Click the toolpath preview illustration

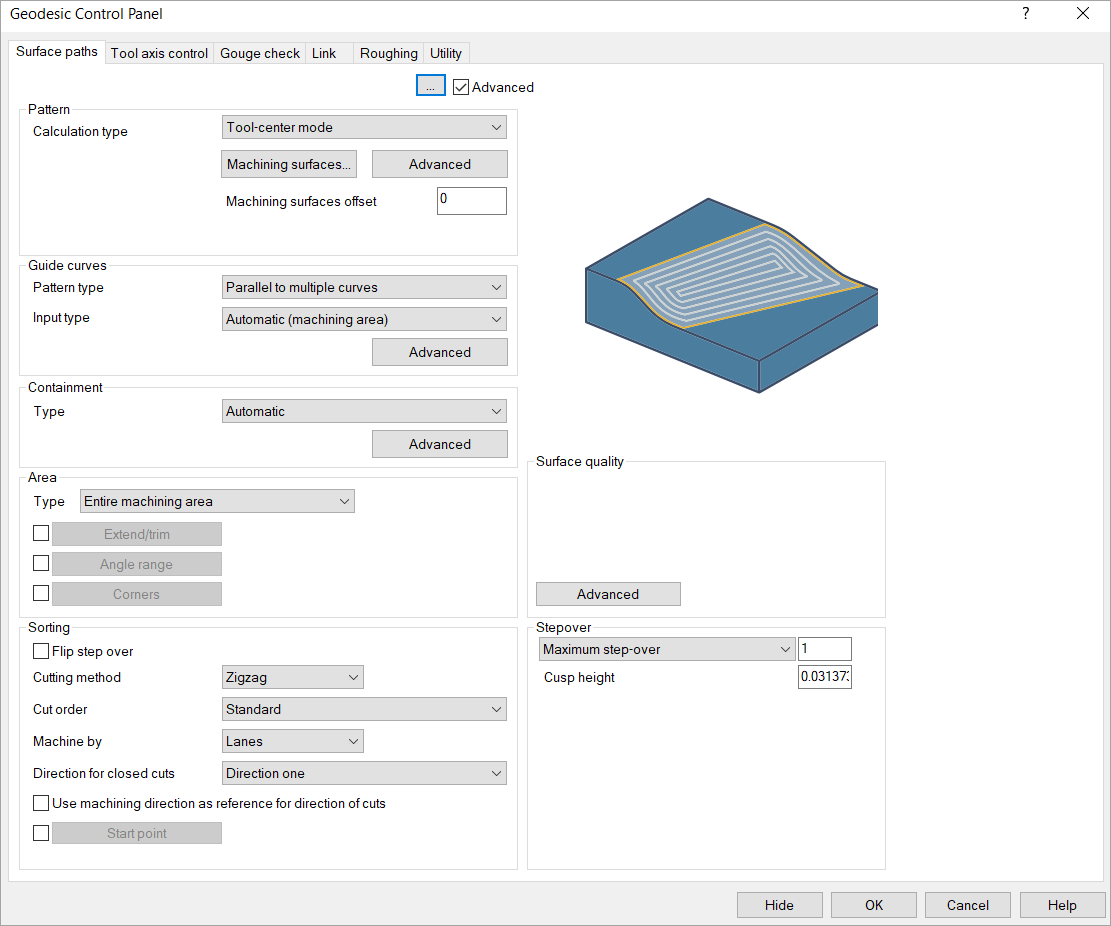click(x=731, y=293)
